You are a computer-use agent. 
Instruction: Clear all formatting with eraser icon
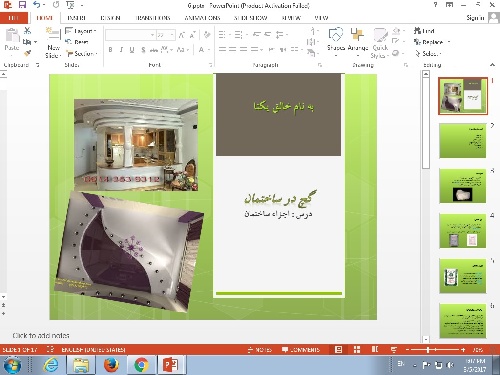(207, 35)
